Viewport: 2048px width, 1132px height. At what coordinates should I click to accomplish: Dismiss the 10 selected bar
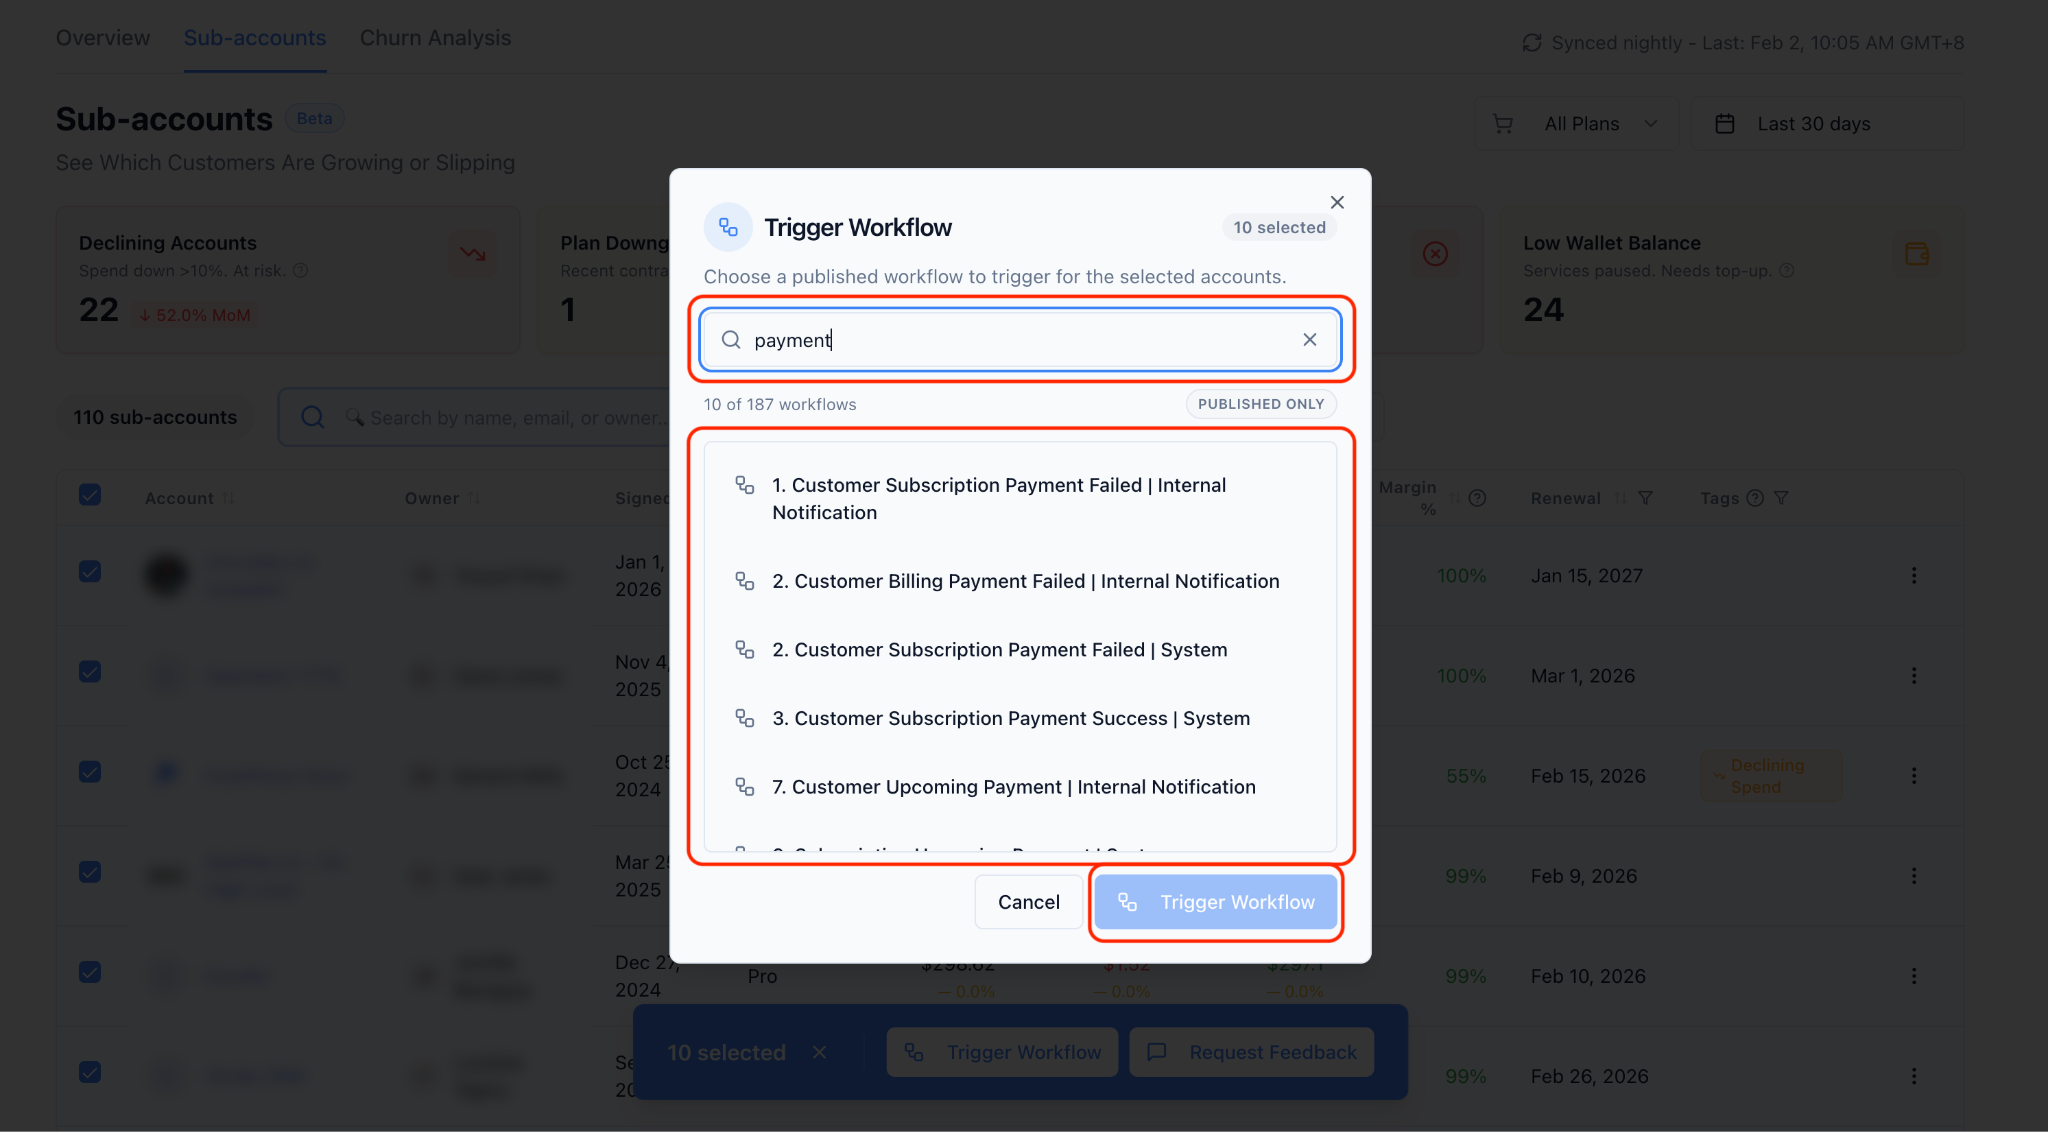point(819,1052)
